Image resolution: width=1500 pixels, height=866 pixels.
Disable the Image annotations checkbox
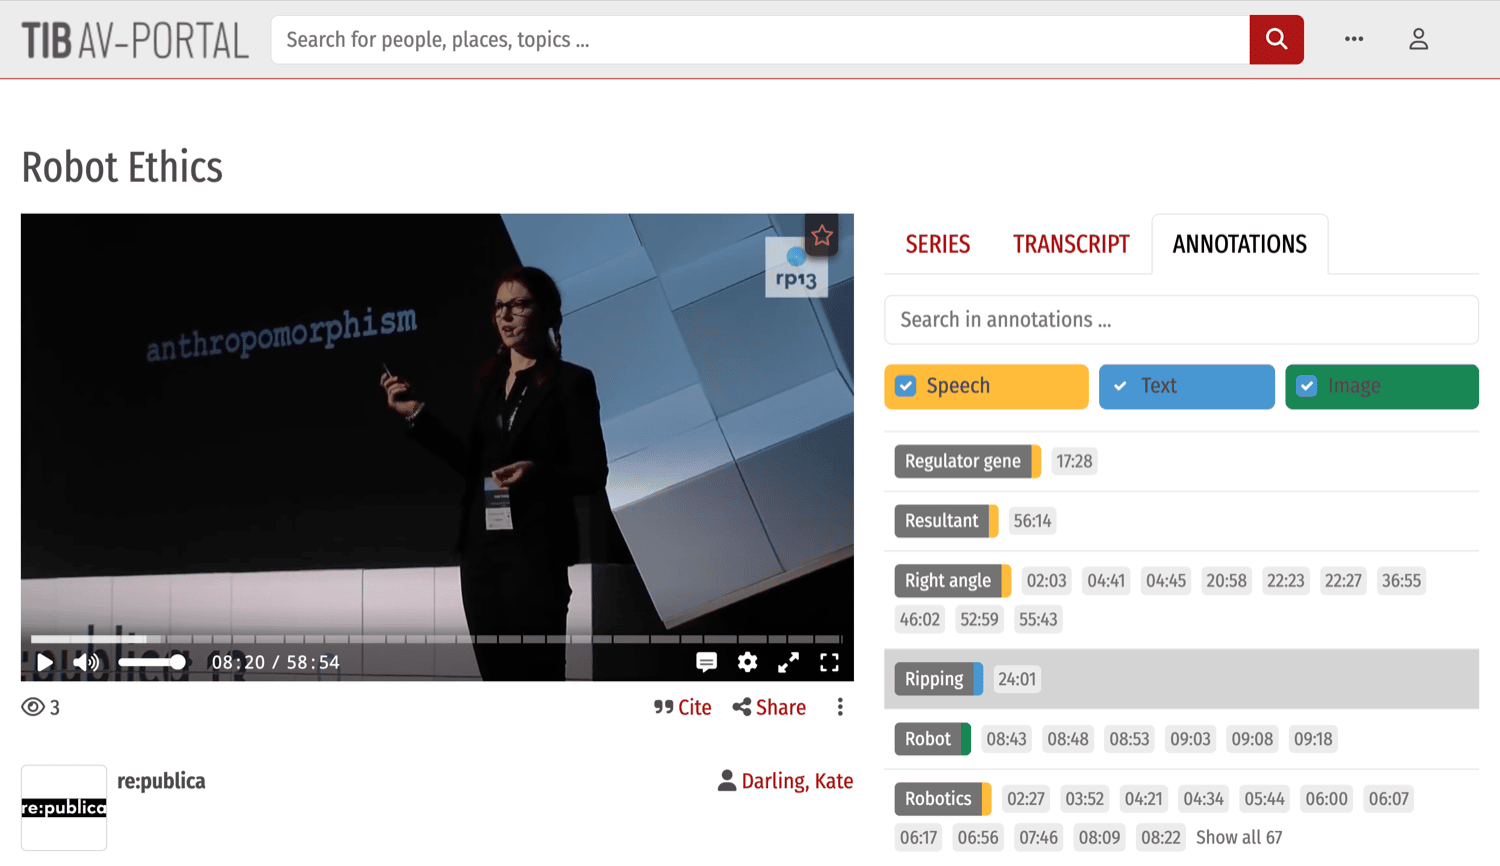point(1305,387)
